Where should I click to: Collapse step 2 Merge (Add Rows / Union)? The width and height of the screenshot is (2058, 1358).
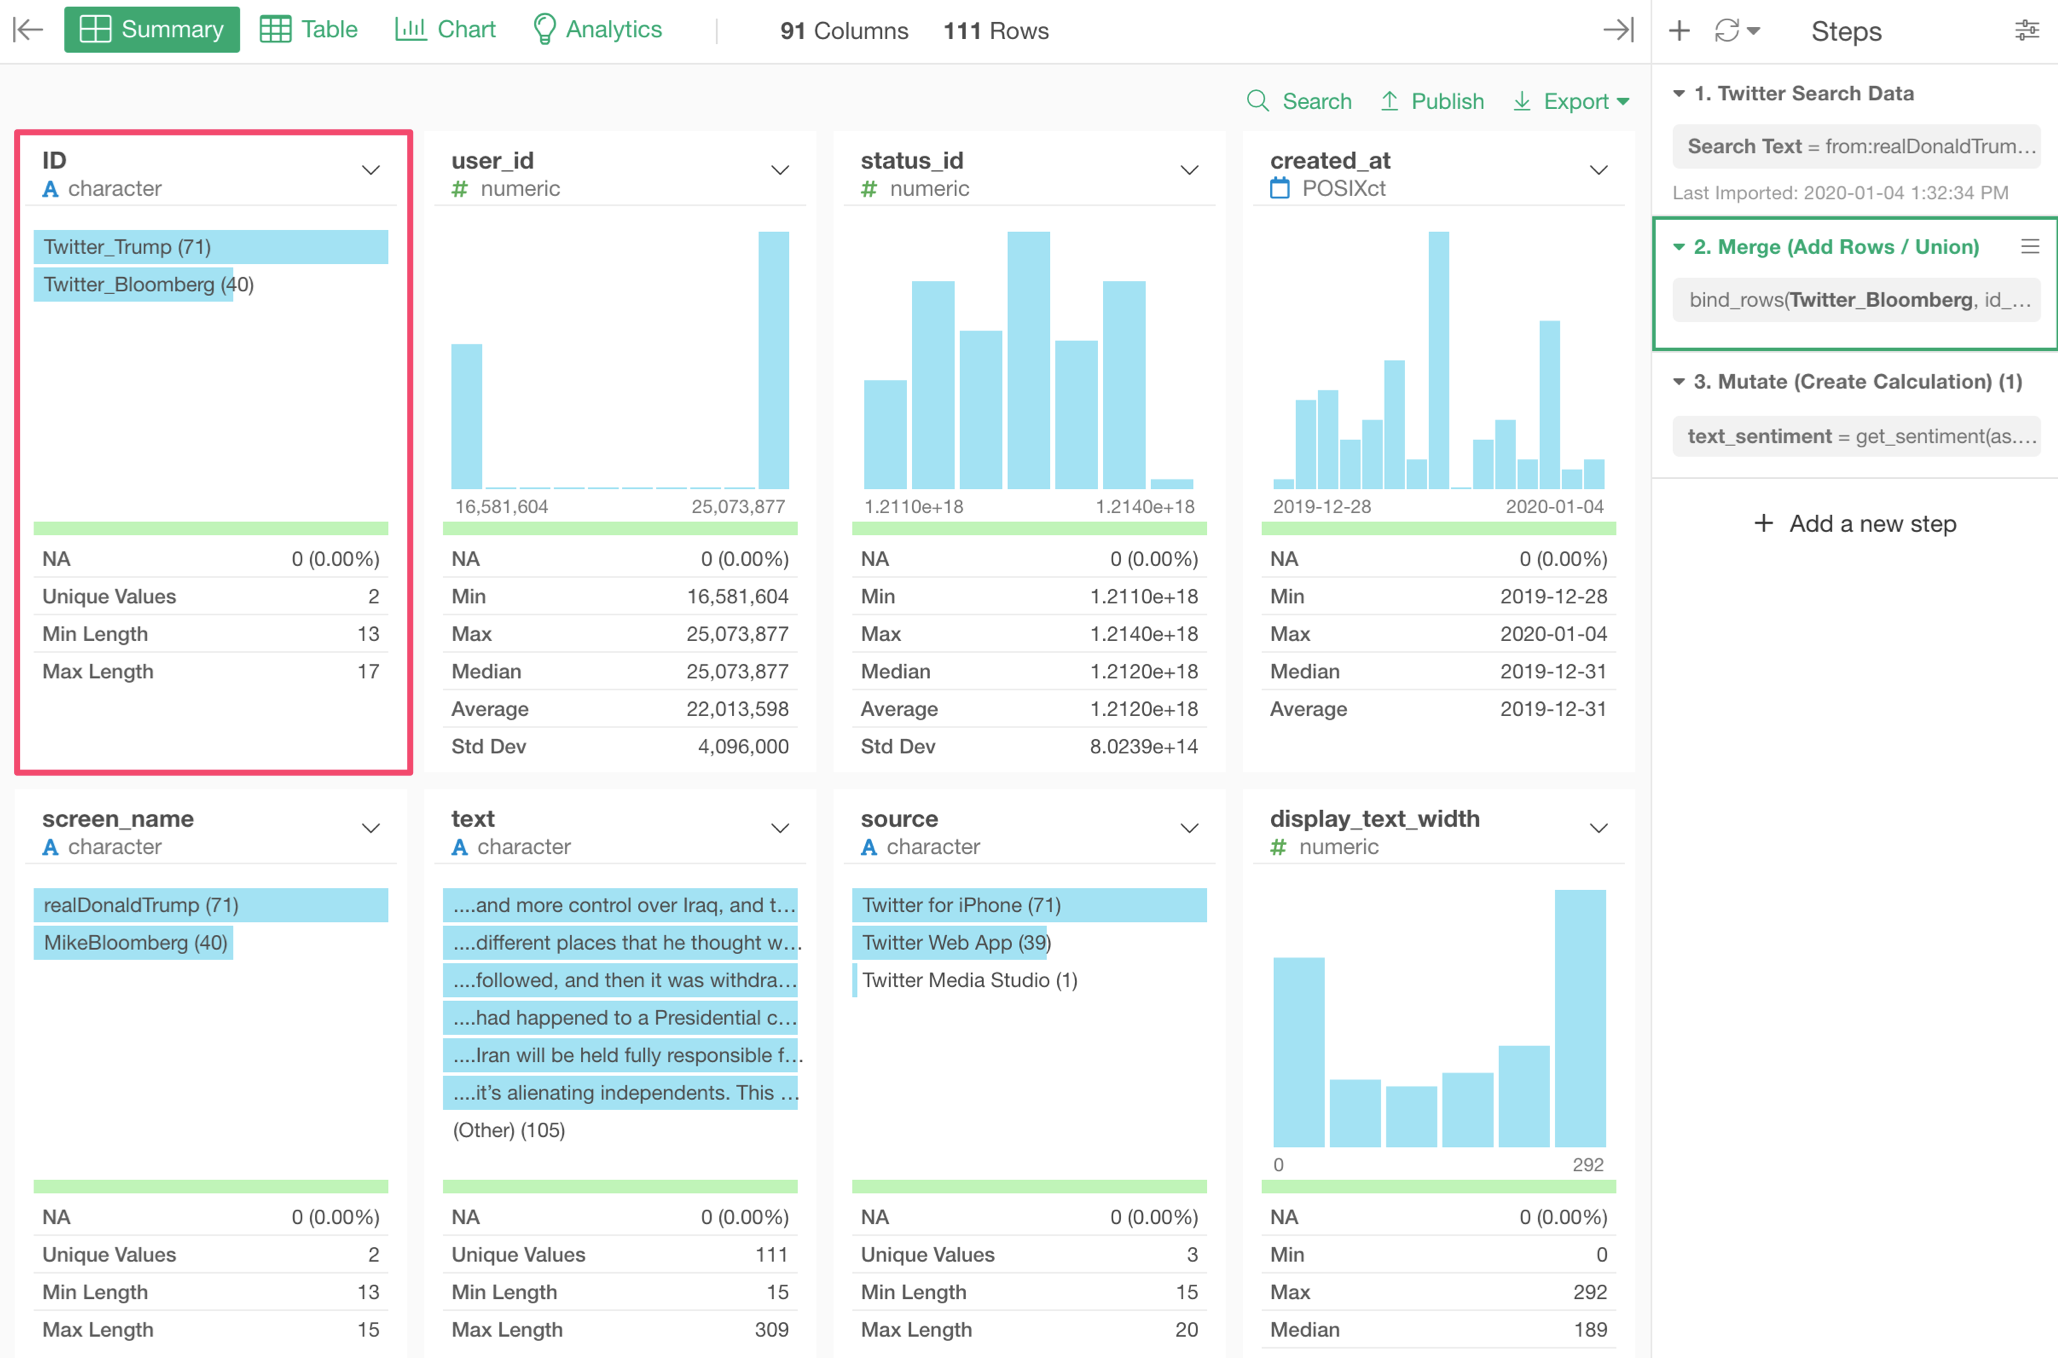point(1679,247)
